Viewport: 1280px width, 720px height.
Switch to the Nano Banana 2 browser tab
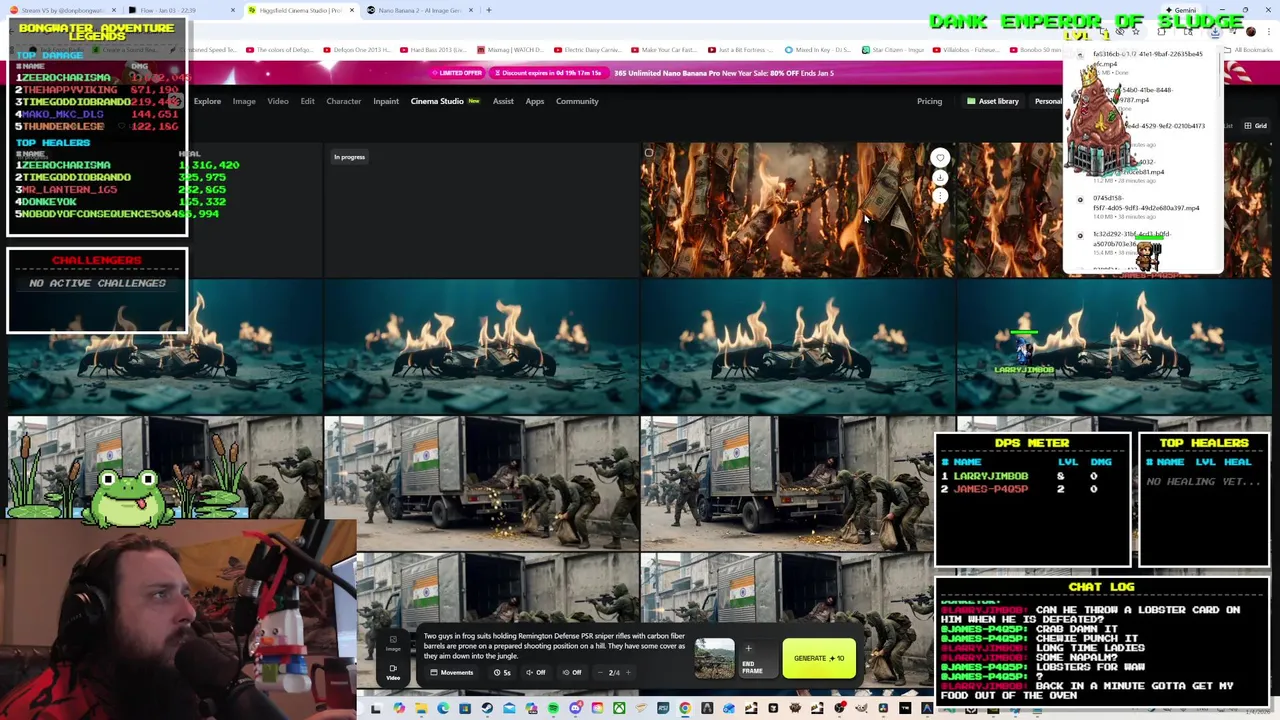[x=418, y=10]
